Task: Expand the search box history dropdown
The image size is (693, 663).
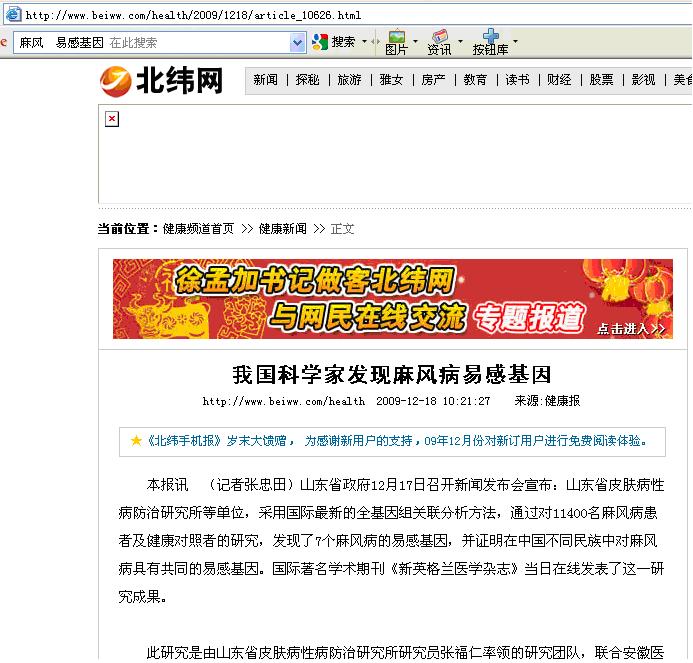Action: pyautogui.click(x=297, y=42)
